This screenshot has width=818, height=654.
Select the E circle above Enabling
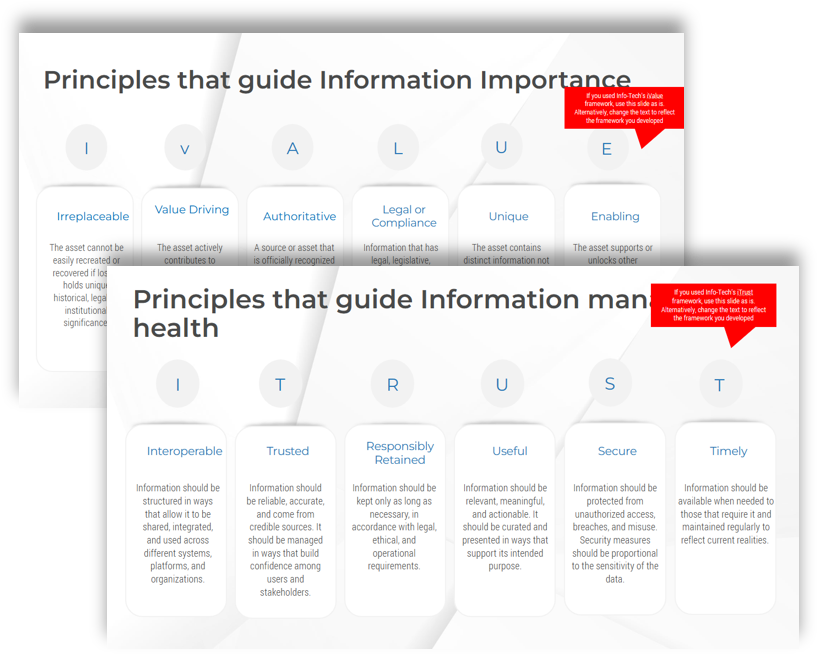point(606,147)
